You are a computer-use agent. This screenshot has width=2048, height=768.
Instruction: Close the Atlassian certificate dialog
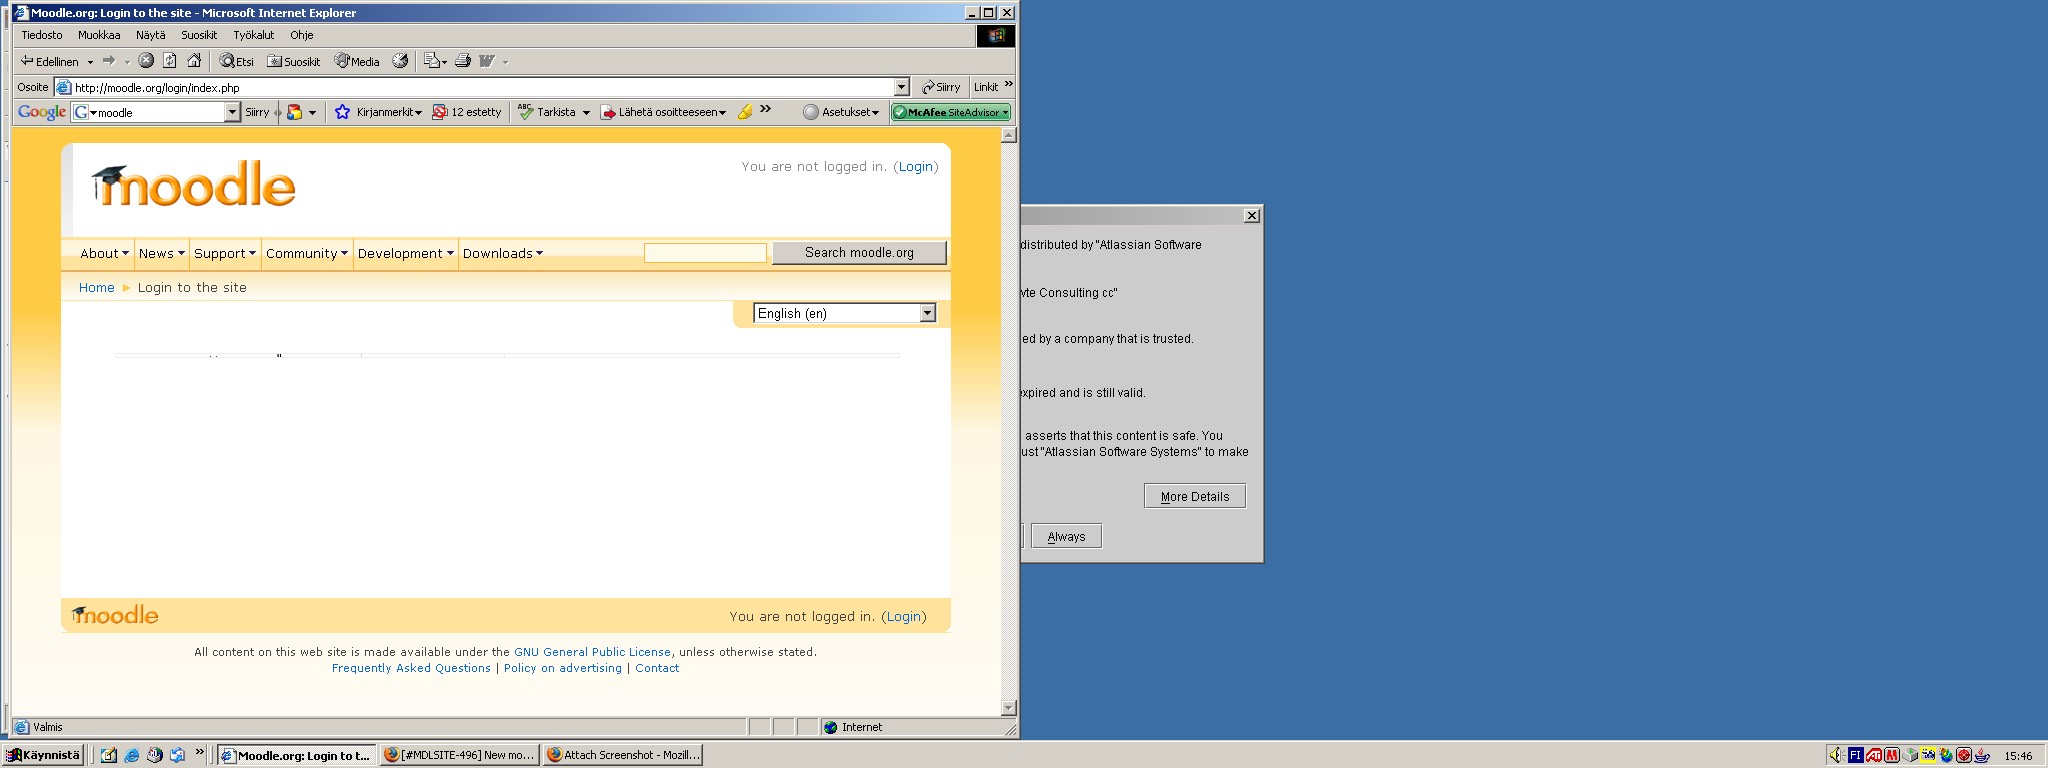click(1252, 215)
